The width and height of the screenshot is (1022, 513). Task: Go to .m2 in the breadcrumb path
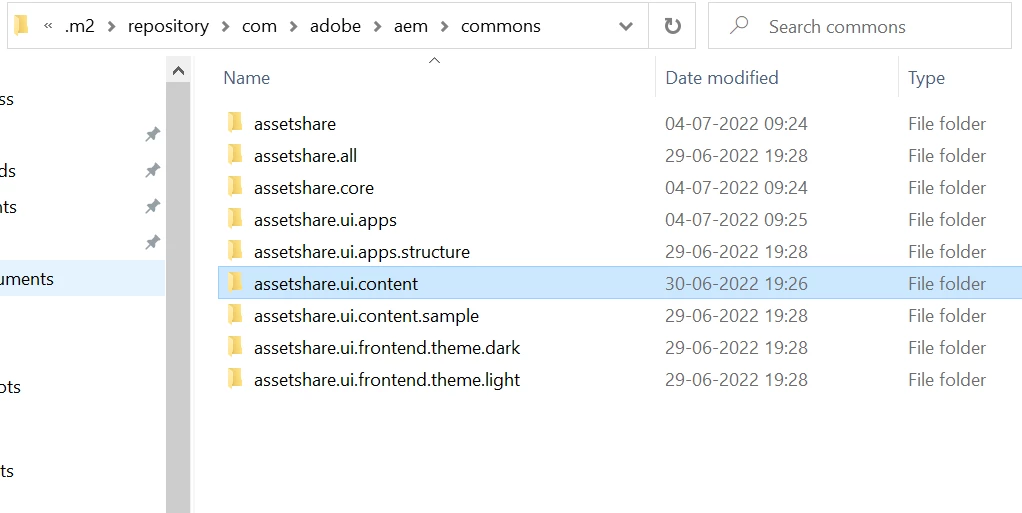80,26
